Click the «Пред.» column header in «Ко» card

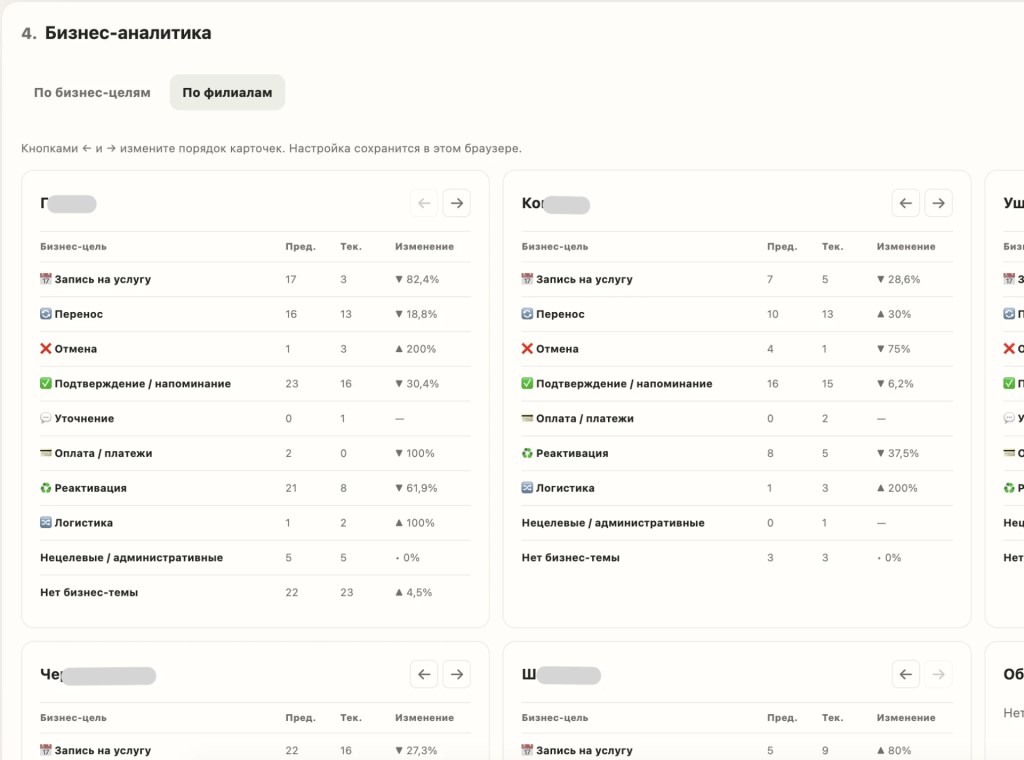782,247
